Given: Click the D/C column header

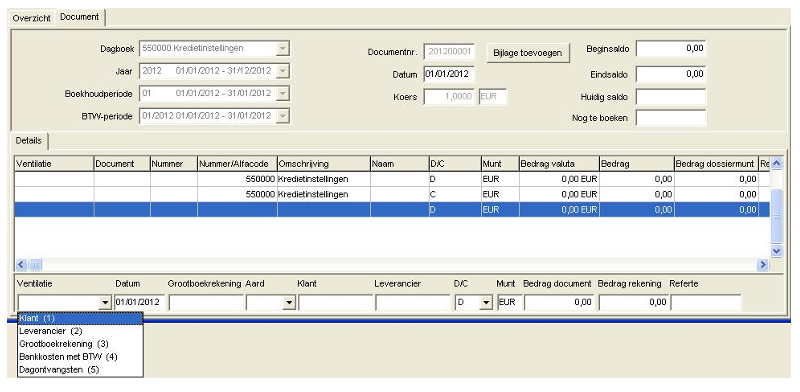Looking at the screenshot, I should coord(455,164).
